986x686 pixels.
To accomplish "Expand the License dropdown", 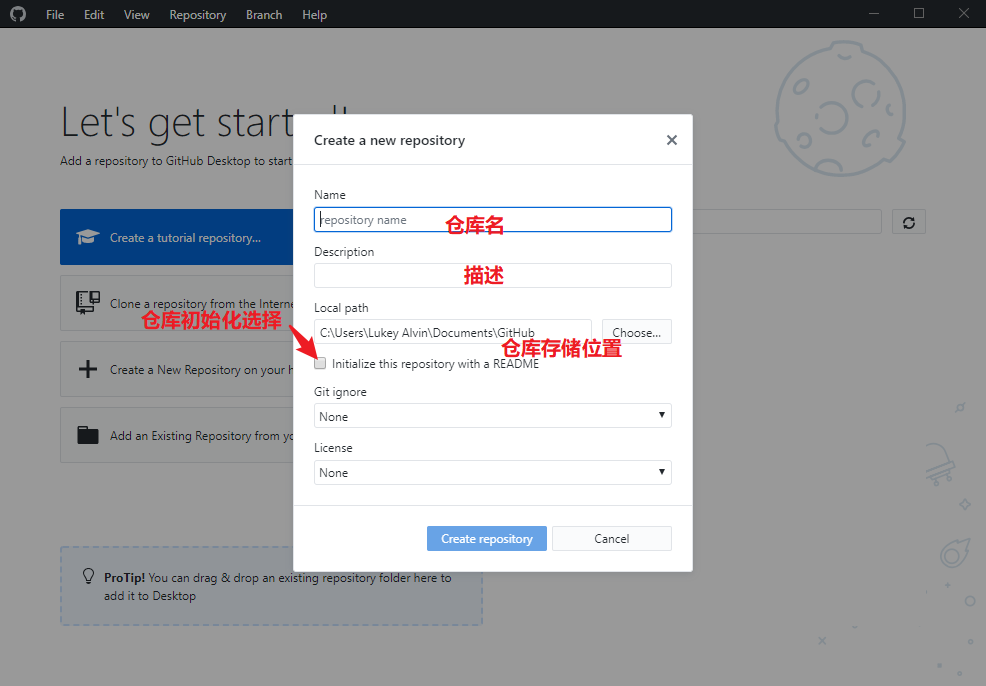I will coord(492,472).
